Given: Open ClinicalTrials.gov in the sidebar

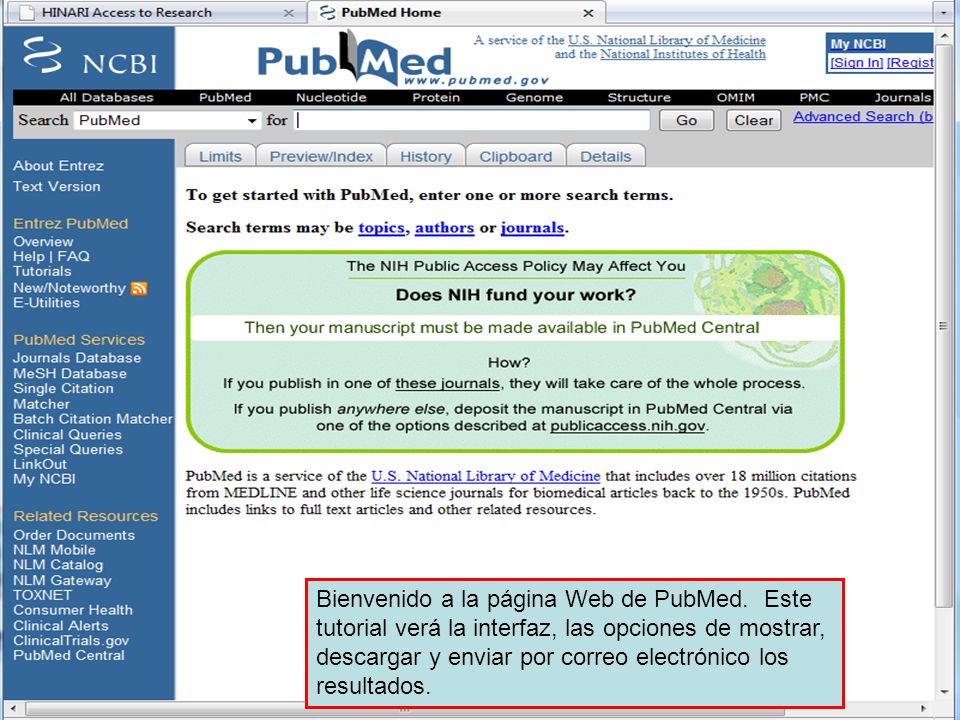Looking at the screenshot, I should tap(71, 640).
